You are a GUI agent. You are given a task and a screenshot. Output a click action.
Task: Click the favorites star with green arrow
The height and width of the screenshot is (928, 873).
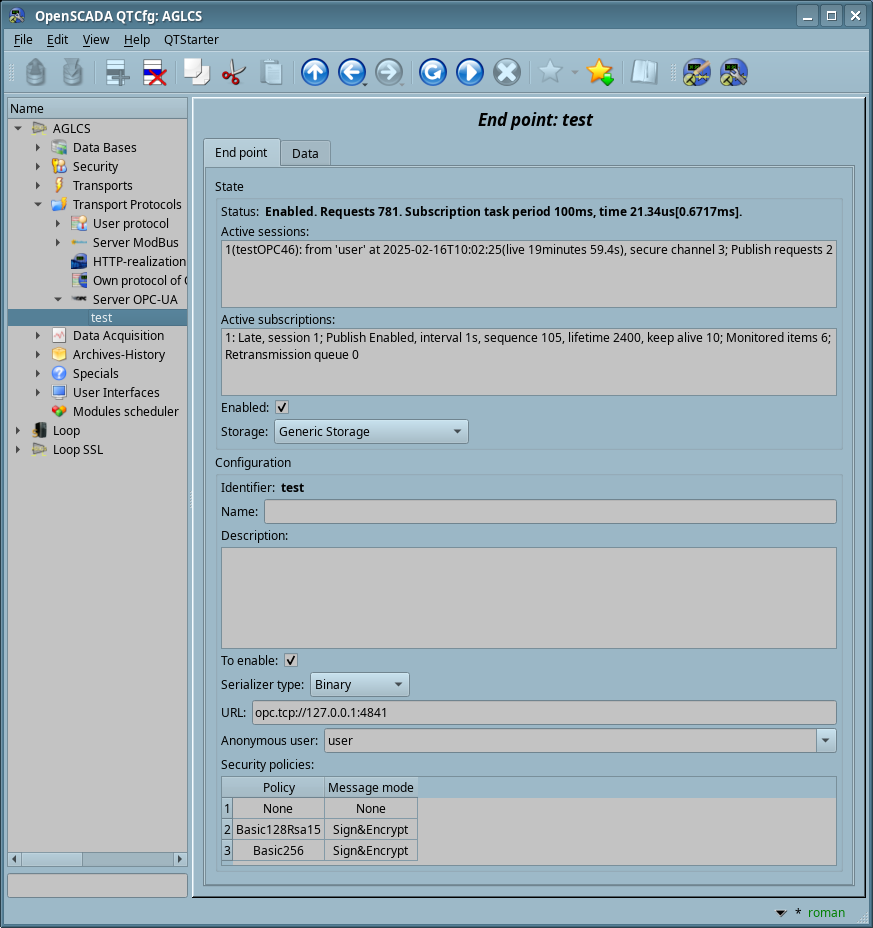(x=599, y=72)
